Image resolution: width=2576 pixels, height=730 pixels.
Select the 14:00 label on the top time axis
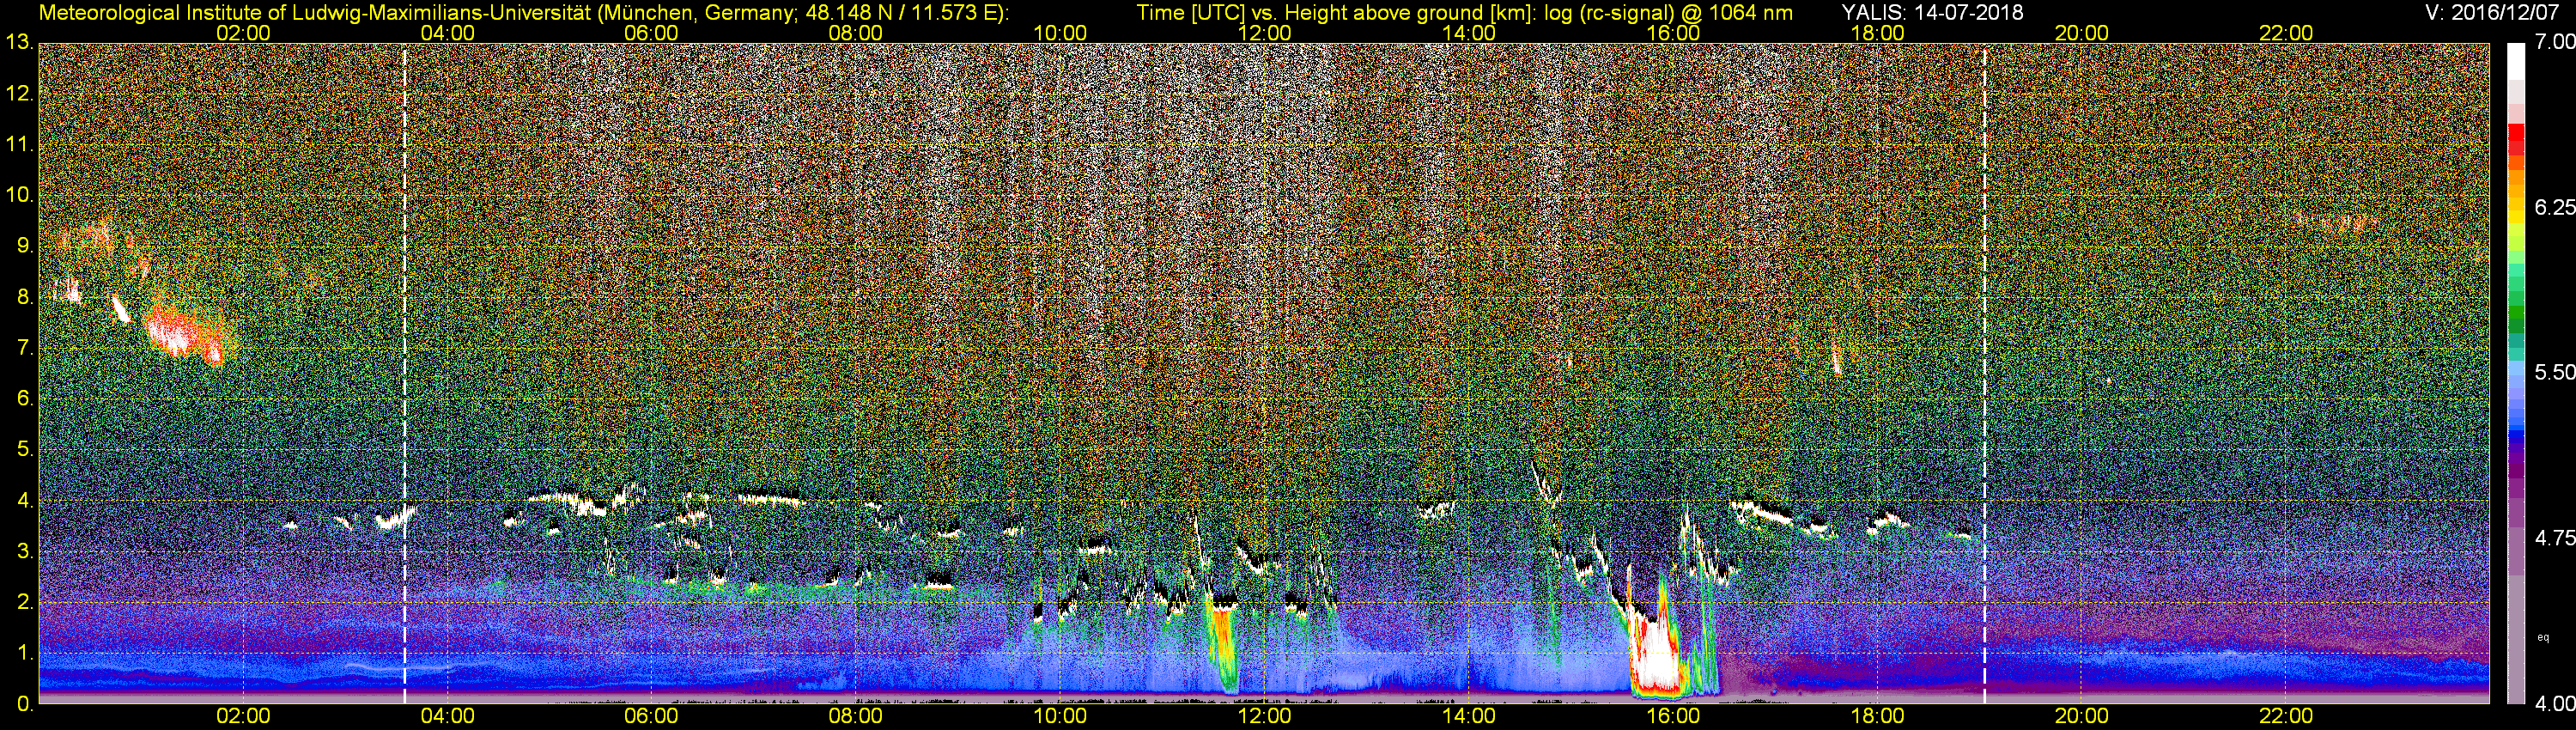(x=1469, y=33)
